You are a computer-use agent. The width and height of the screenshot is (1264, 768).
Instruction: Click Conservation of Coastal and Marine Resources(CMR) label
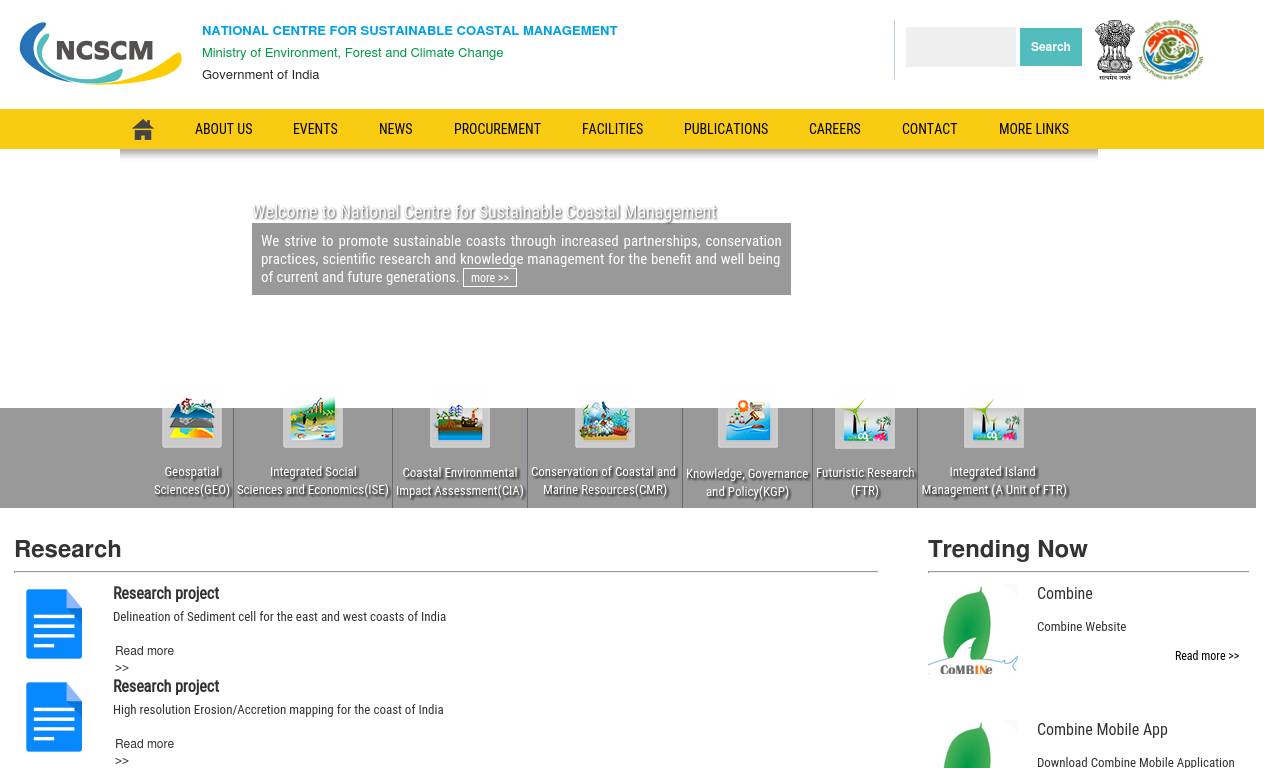point(605,481)
